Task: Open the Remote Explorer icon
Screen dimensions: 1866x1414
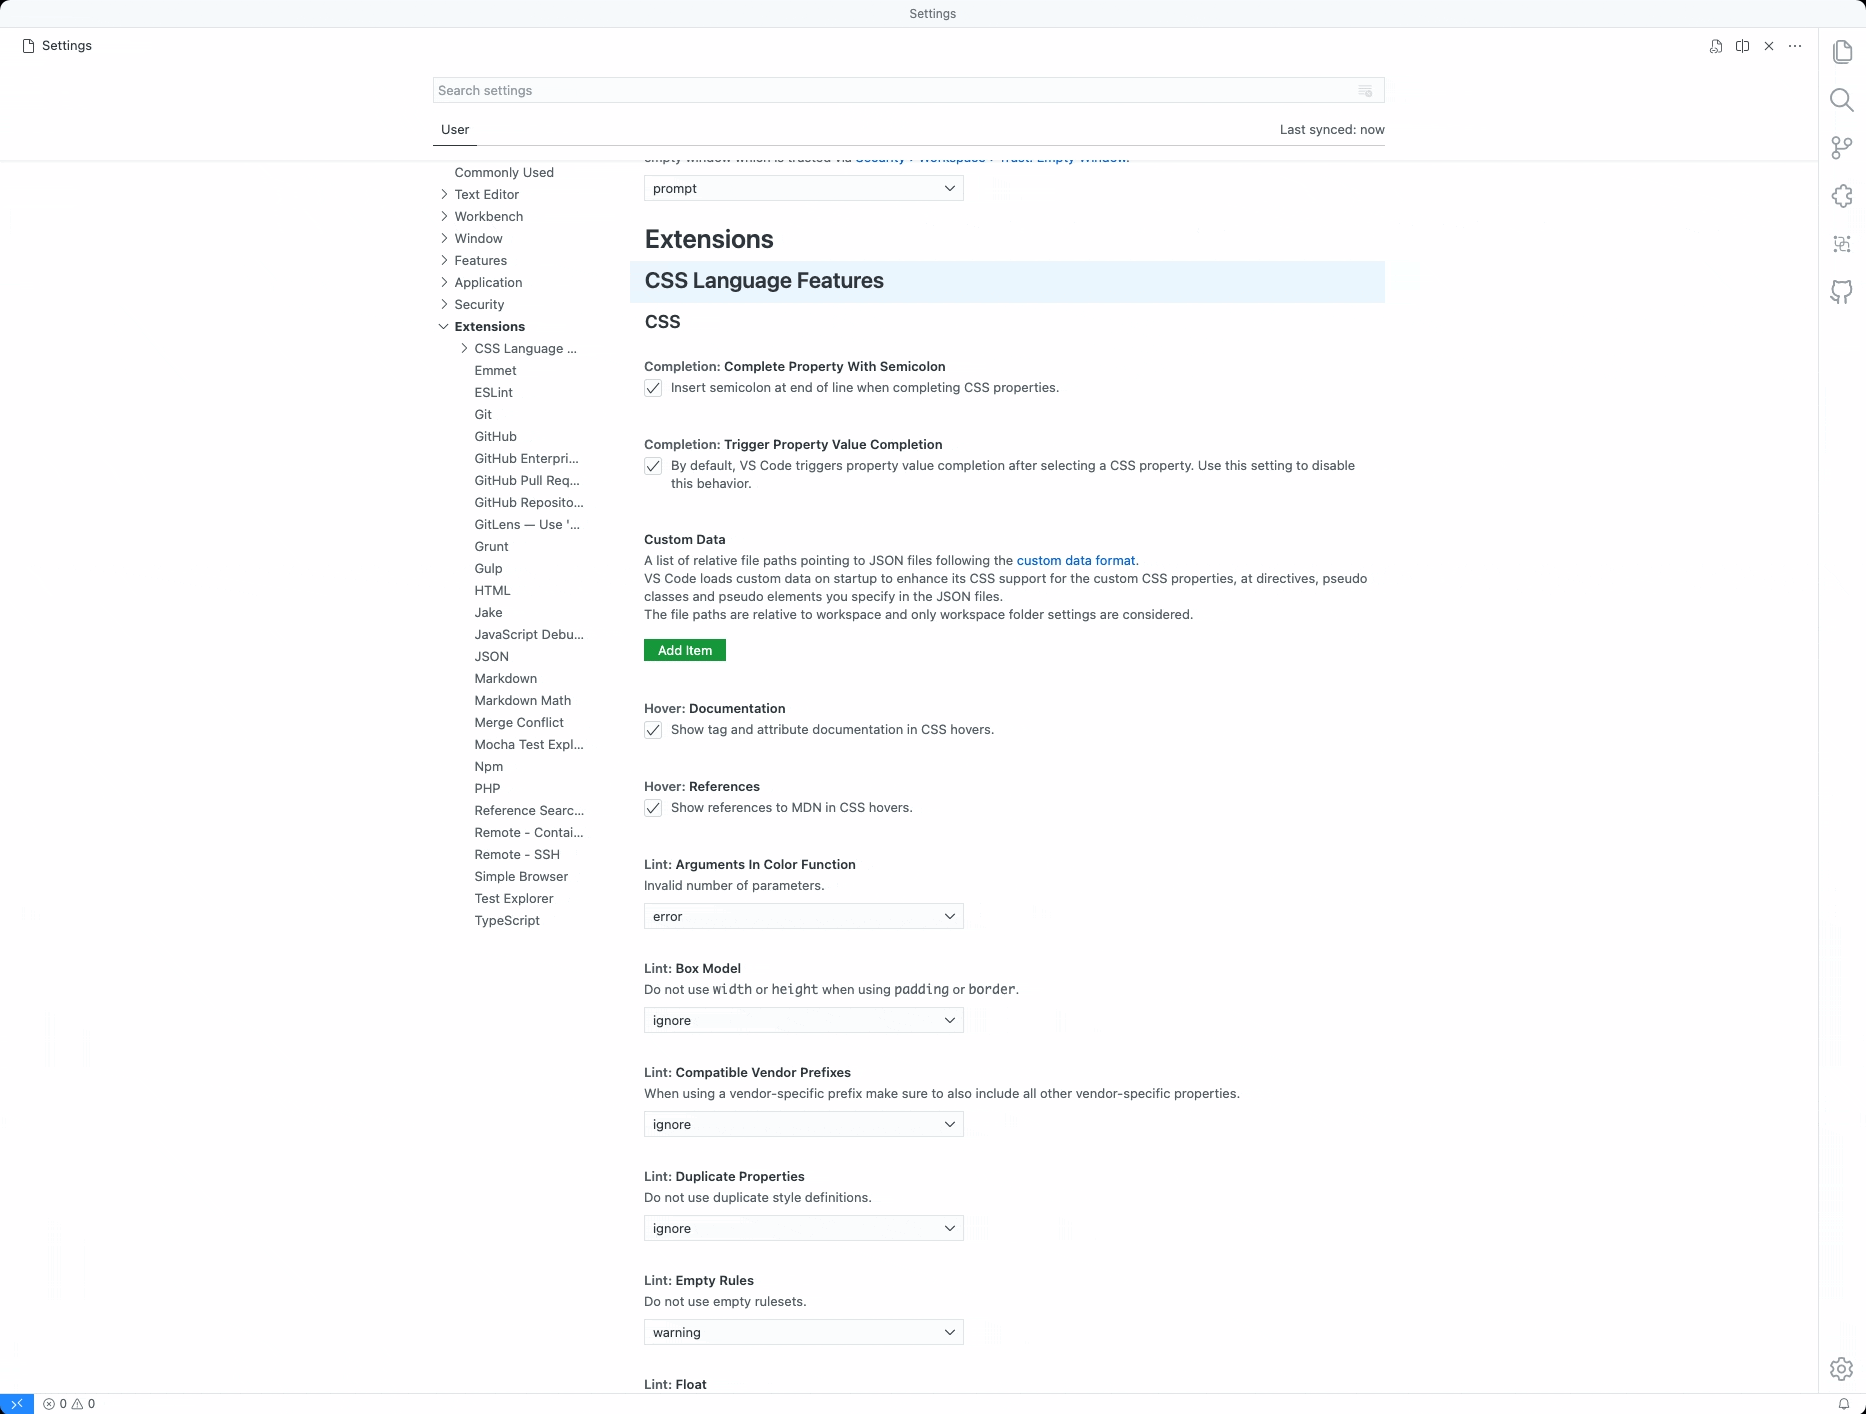Action: click(x=1842, y=244)
